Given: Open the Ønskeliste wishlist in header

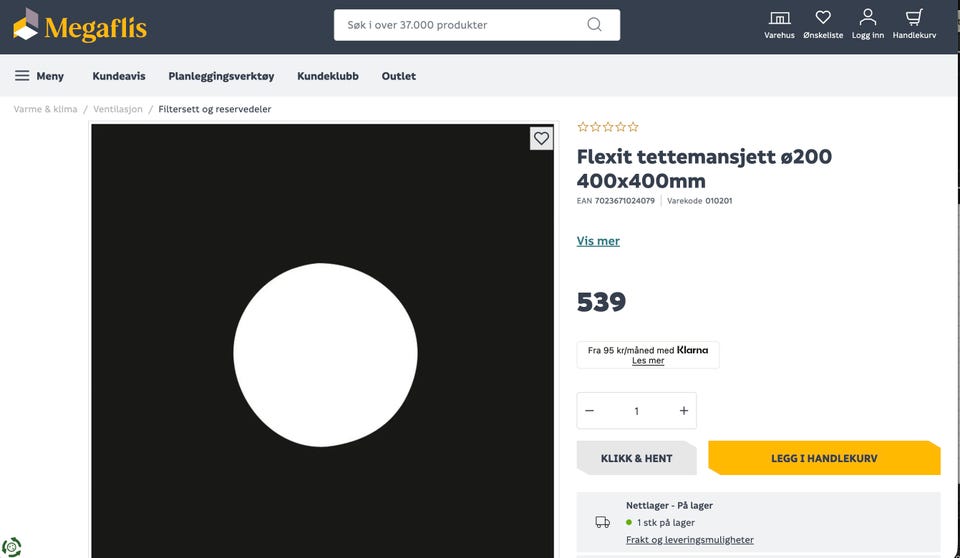Looking at the screenshot, I should pyautogui.click(x=823, y=25).
